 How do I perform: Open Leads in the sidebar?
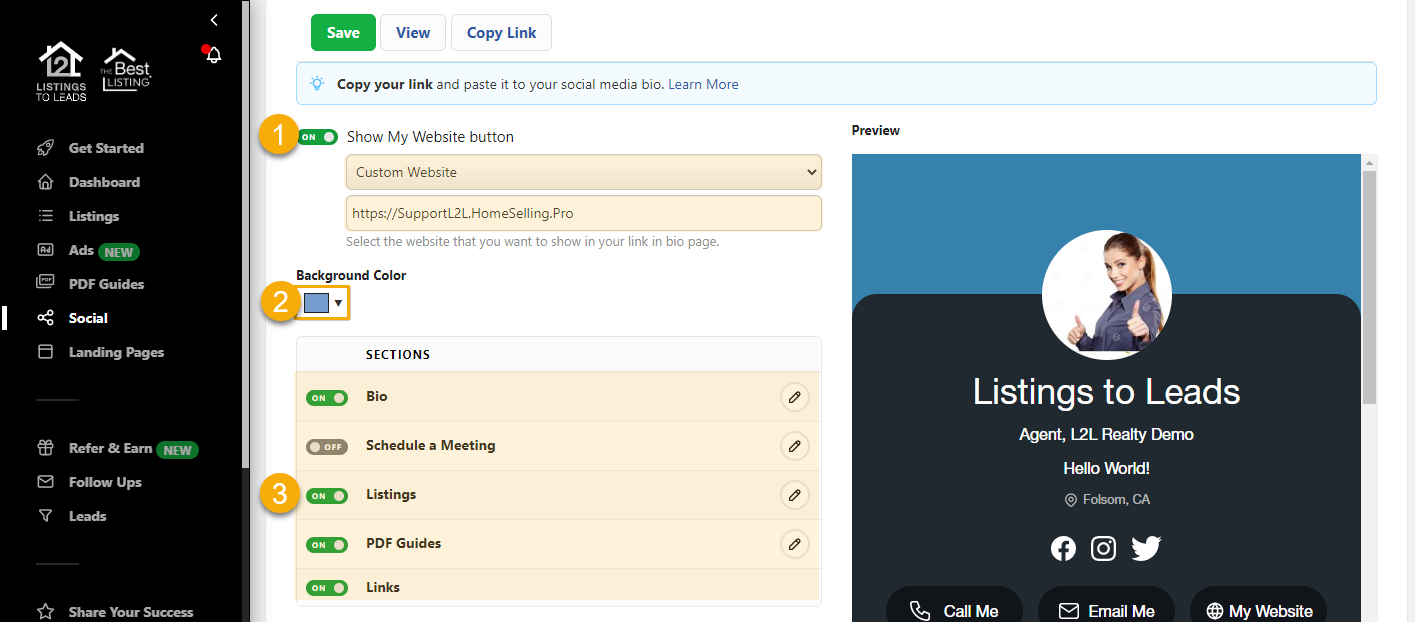87,516
